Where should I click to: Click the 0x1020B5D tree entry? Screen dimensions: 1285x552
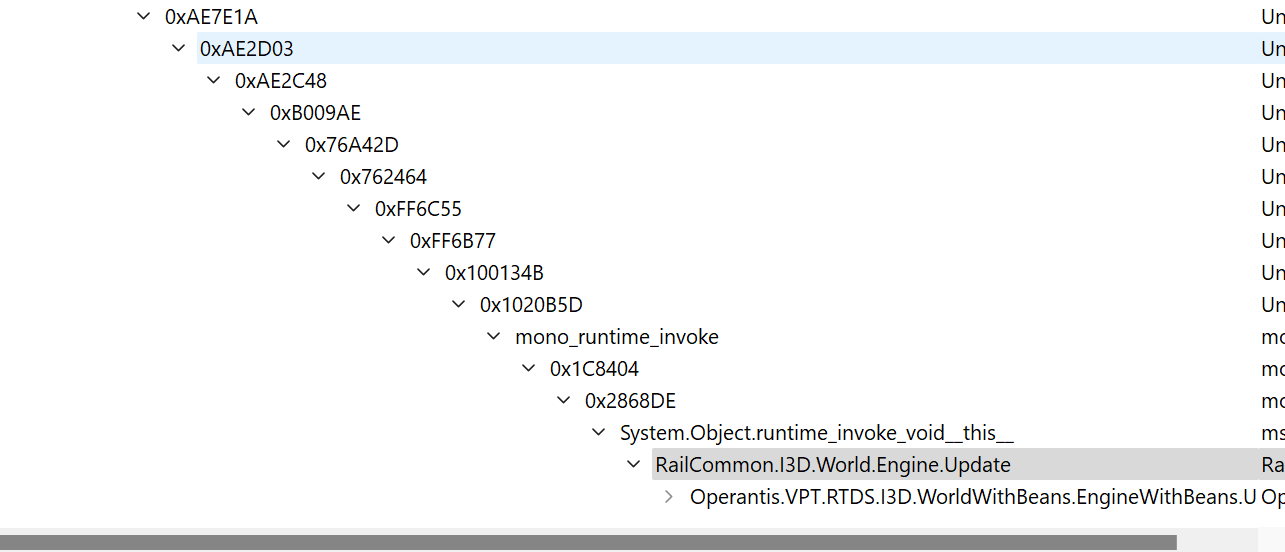531,305
